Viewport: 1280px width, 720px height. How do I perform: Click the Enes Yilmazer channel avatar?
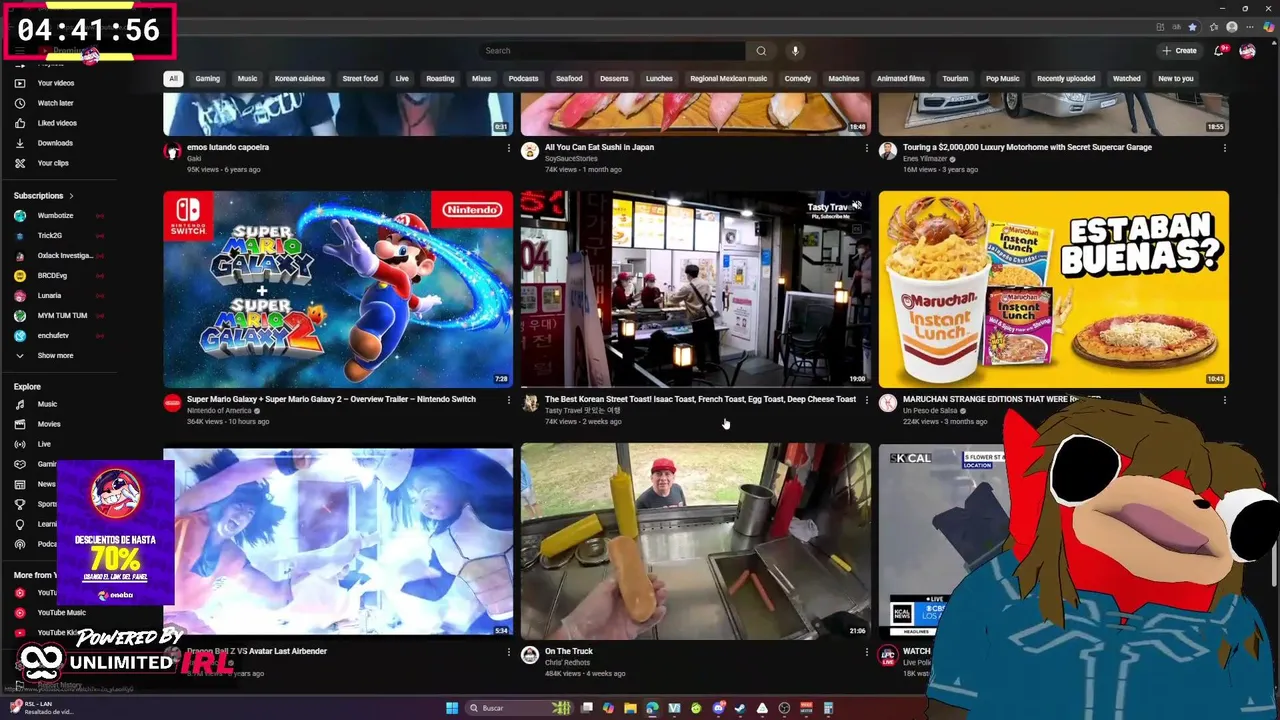pyautogui.click(x=887, y=151)
